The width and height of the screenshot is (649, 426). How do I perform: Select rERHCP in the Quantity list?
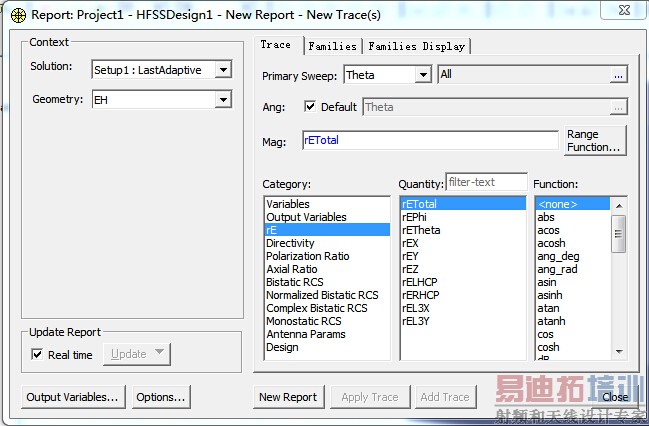[x=463, y=295]
